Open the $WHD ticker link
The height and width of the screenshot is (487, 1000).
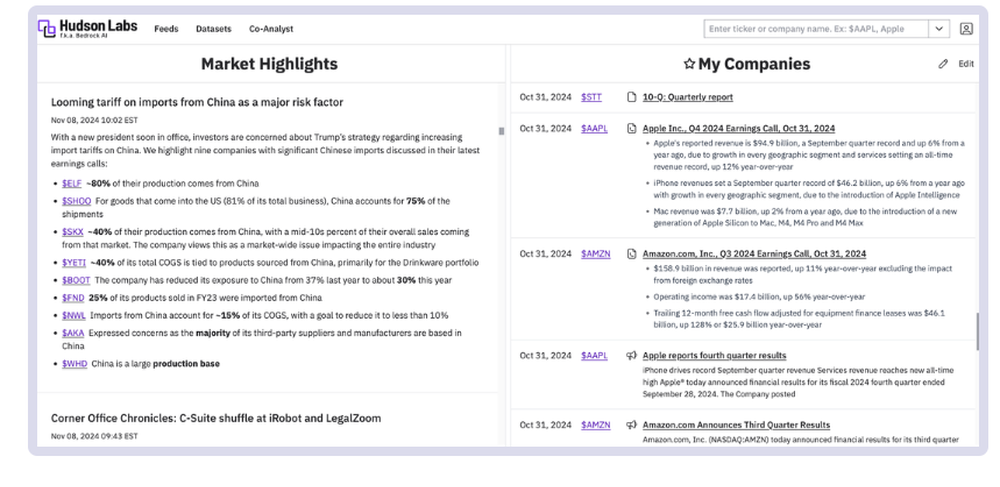pyautogui.click(x=75, y=363)
